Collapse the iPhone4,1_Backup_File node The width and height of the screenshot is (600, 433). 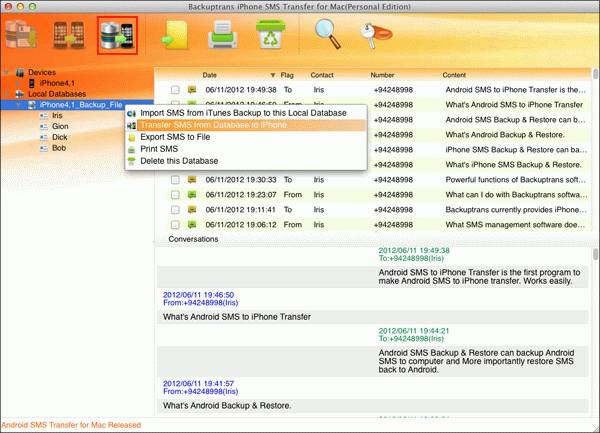click(18, 105)
